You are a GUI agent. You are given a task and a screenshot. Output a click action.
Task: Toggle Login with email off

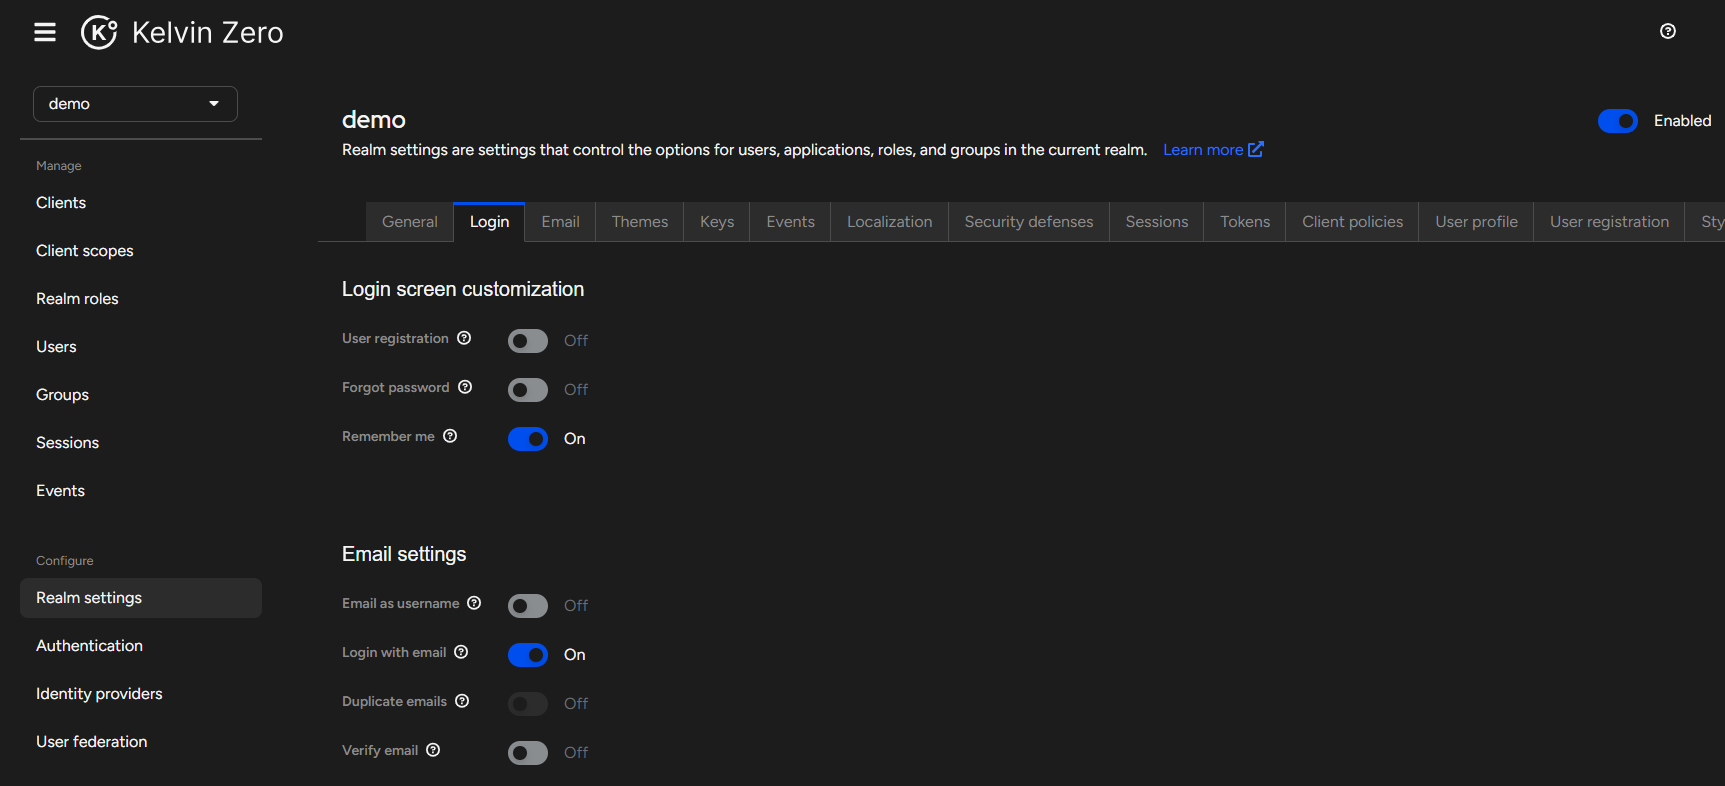pos(528,655)
